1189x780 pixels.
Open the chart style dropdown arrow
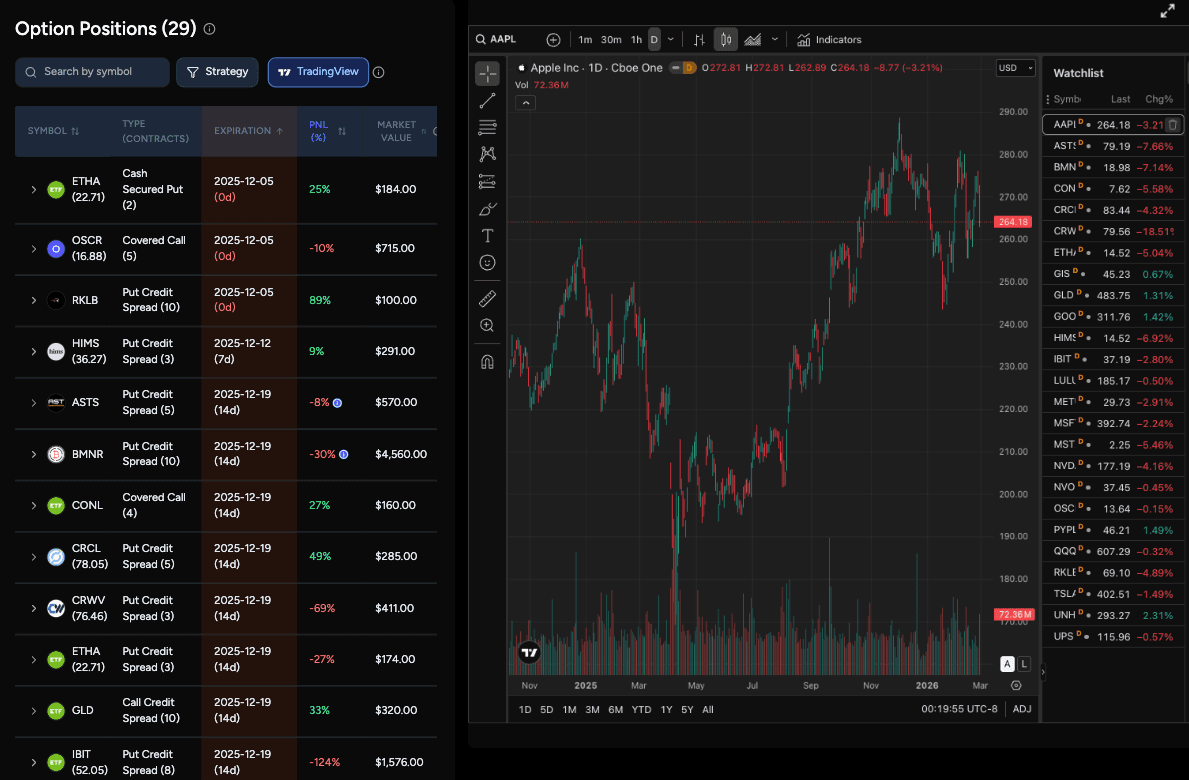[774, 39]
